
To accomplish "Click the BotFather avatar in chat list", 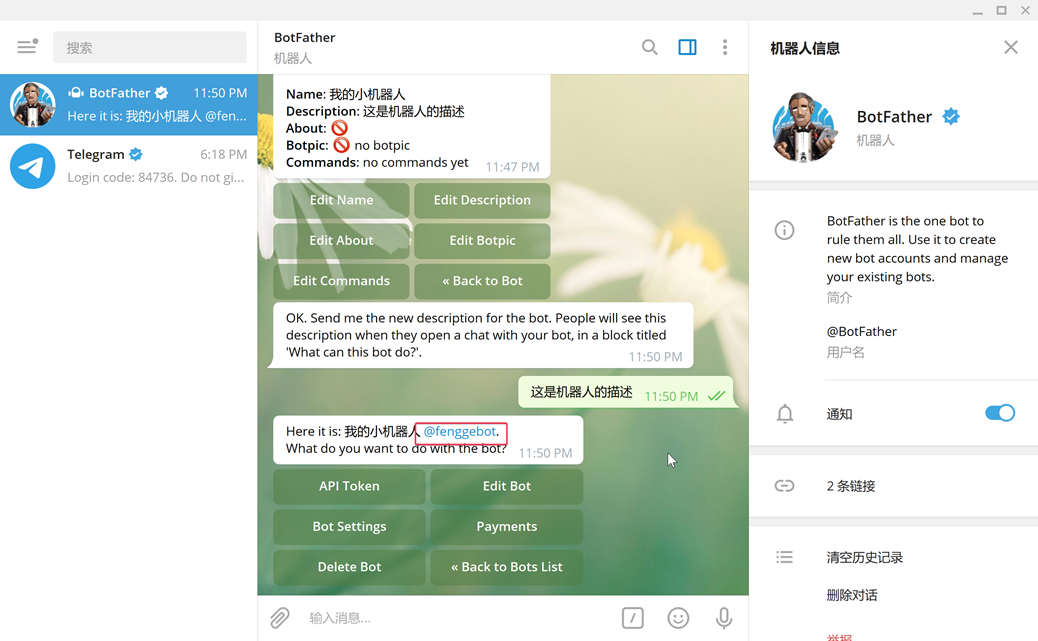I will point(32,105).
